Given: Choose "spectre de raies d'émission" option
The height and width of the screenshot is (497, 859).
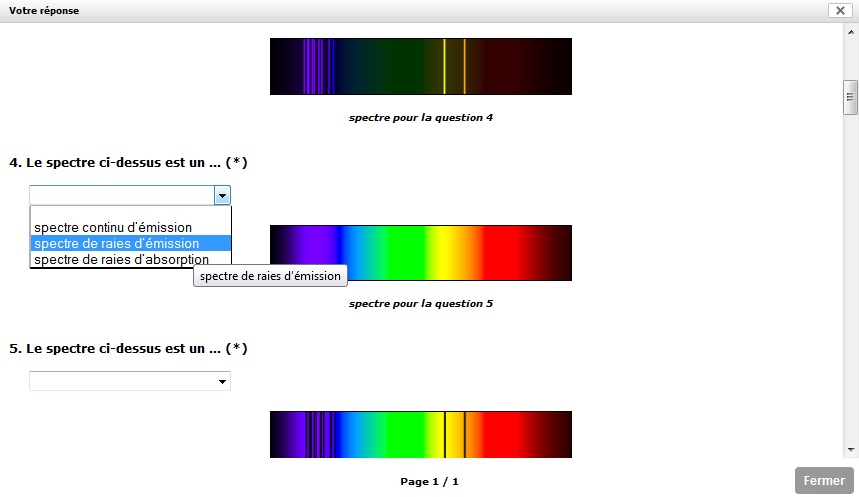Looking at the screenshot, I should 116,243.
